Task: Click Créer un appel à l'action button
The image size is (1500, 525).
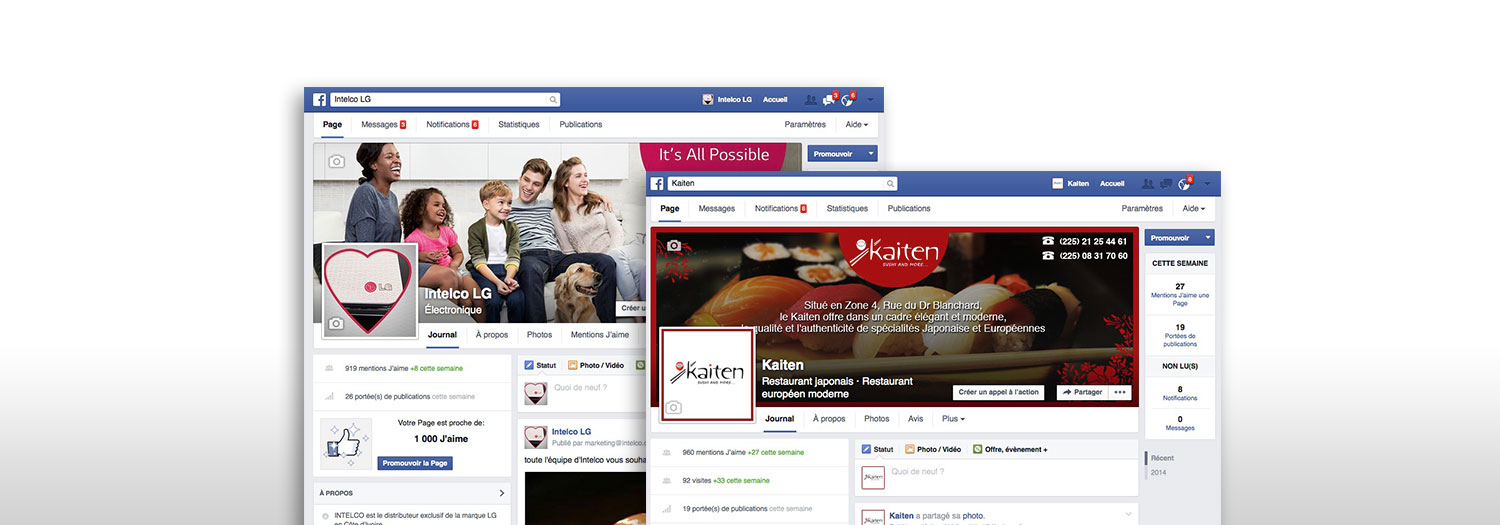Action: pyautogui.click(x=999, y=392)
